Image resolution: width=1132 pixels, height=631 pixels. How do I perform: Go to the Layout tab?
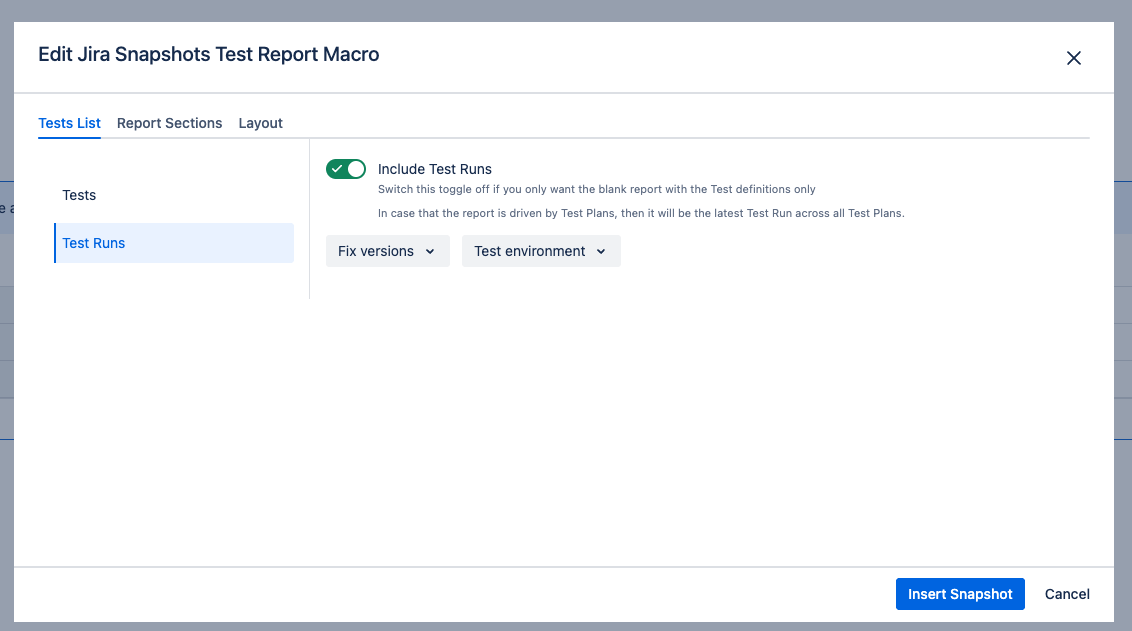(x=261, y=123)
